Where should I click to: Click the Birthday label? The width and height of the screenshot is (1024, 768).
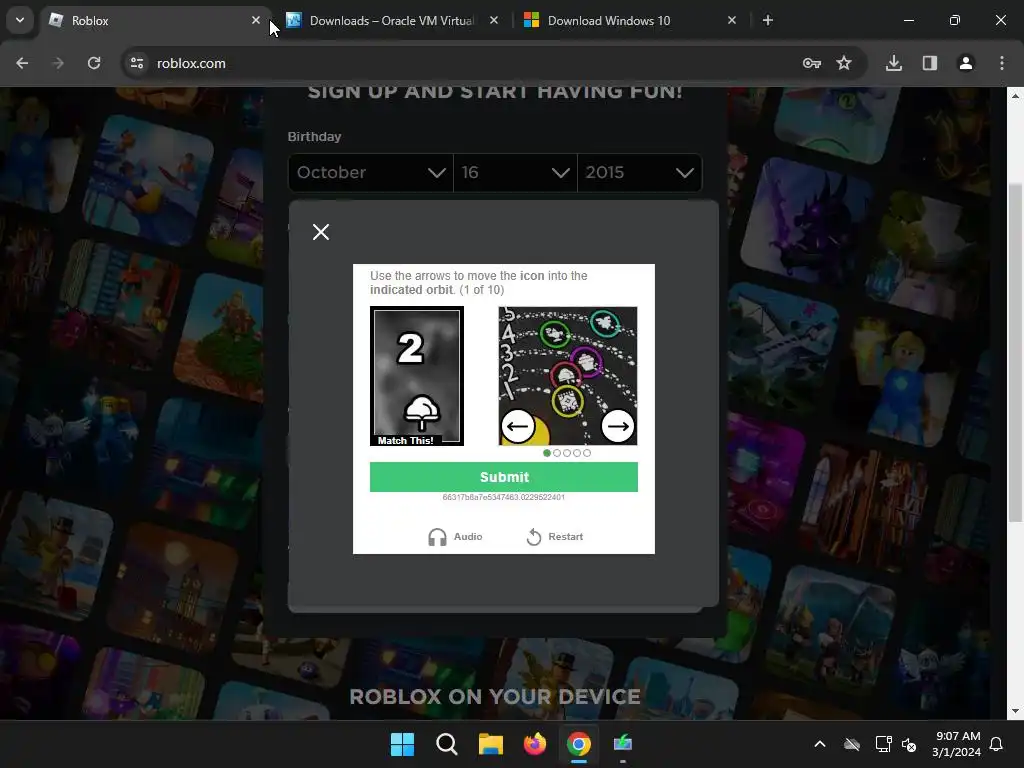(314, 136)
